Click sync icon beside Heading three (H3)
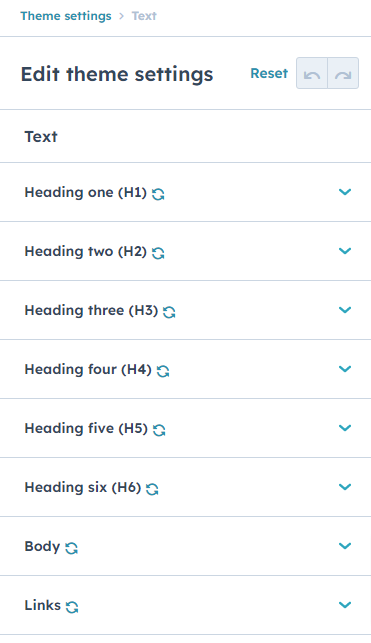Viewport: 371px width, 643px height. click(x=169, y=312)
